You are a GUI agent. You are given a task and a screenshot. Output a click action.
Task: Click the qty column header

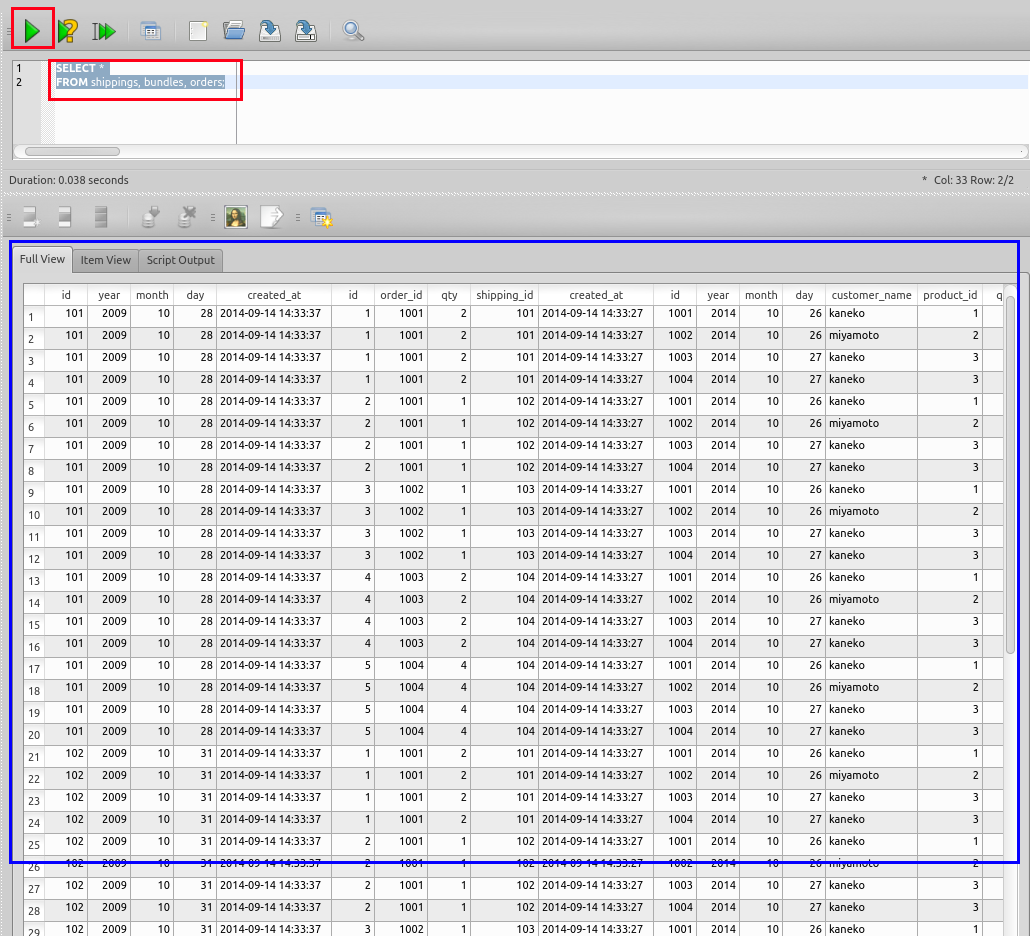click(449, 295)
